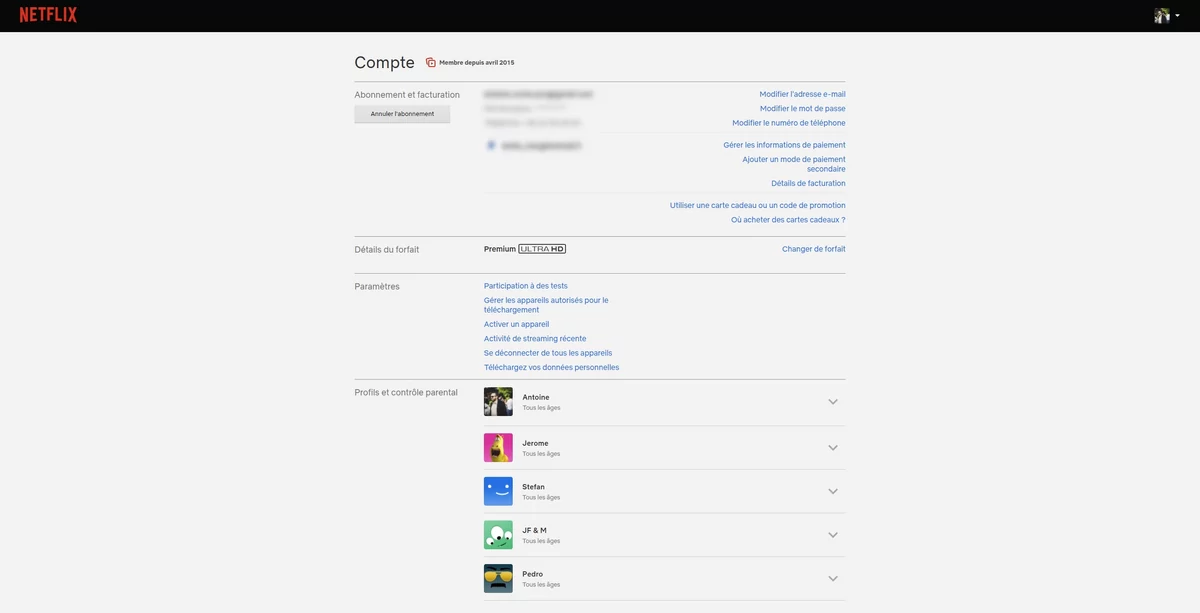This screenshot has height=613, width=1200.
Task: Open the profile avatar menu in header
Action: (1162, 16)
